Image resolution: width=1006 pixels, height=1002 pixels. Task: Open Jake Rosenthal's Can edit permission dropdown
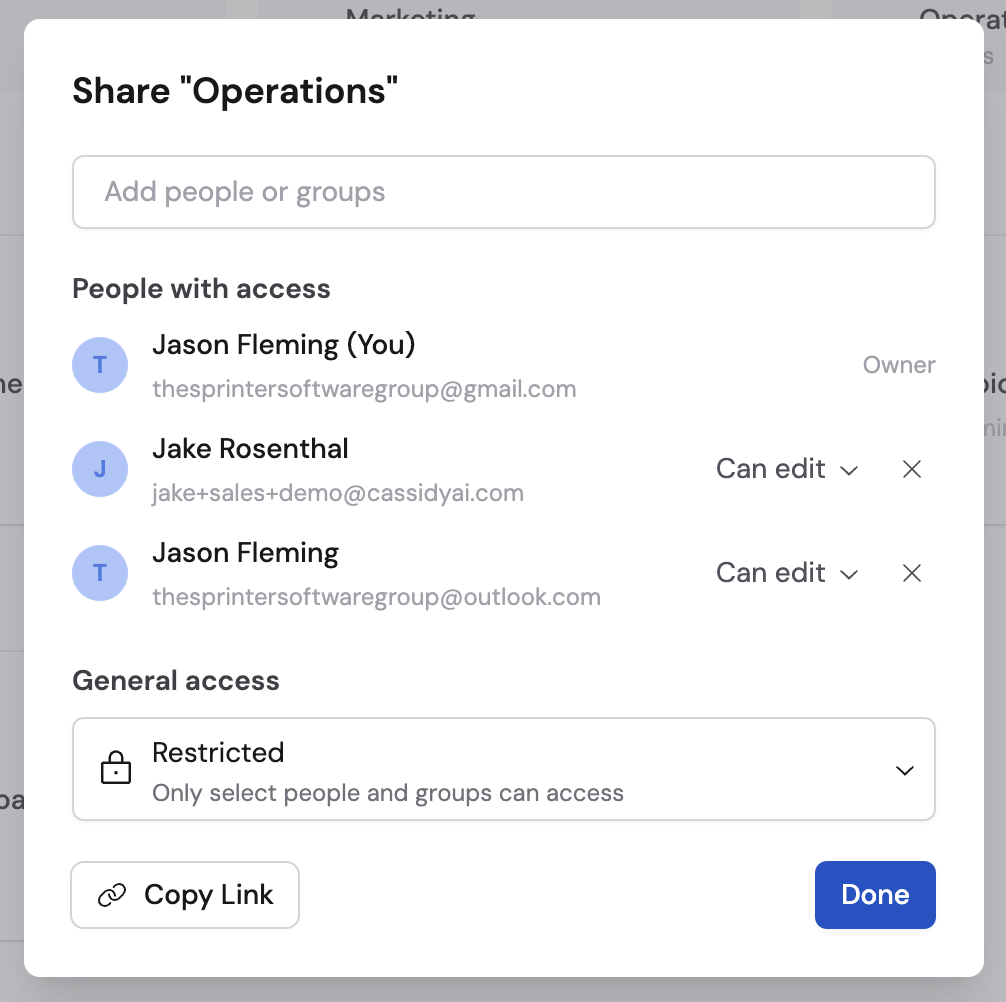(787, 469)
